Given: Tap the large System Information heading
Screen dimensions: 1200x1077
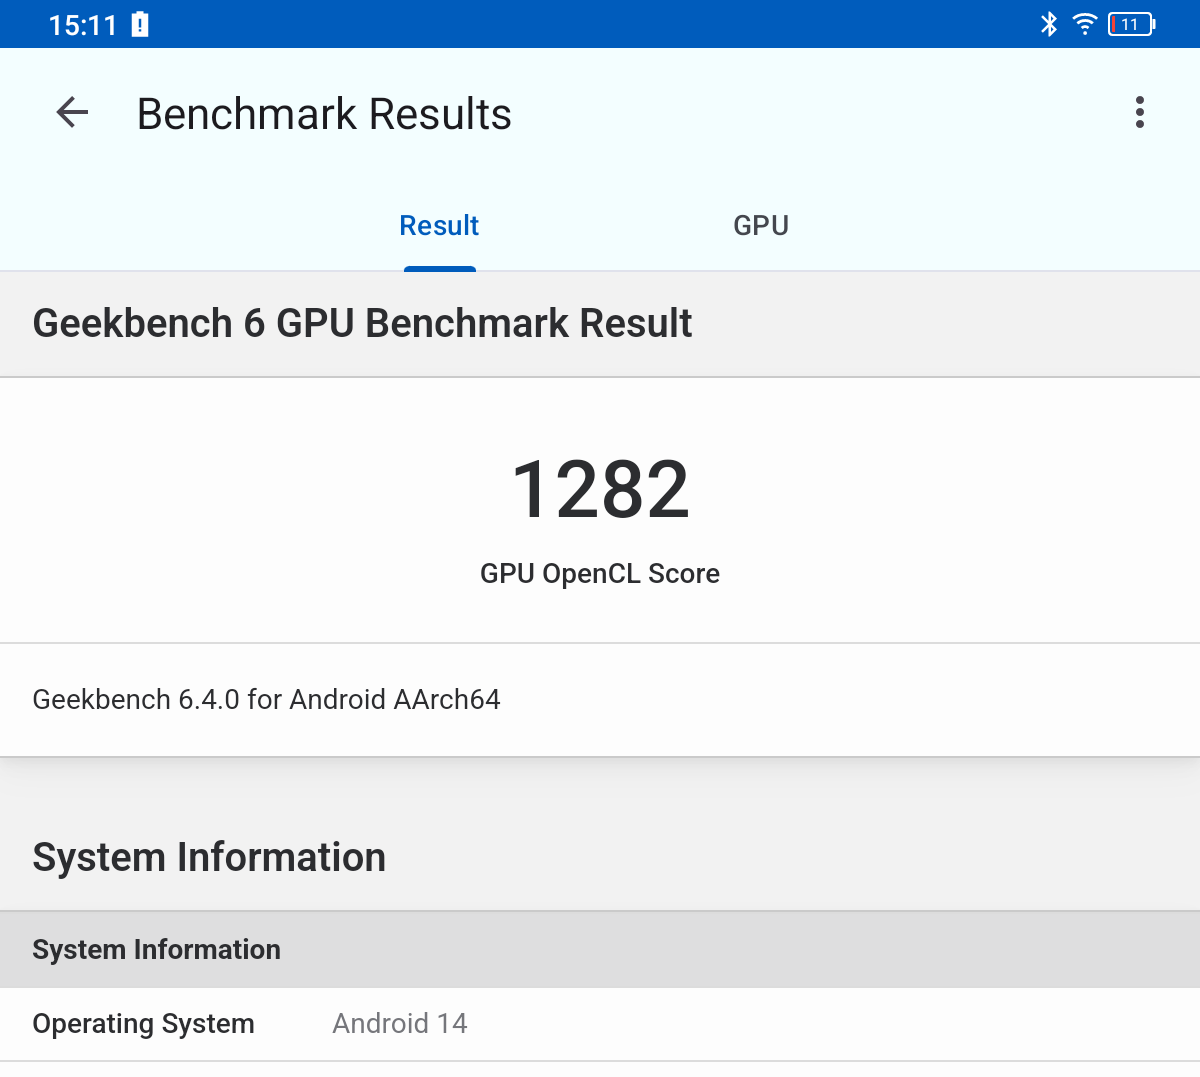Looking at the screenshot, I should point(209,858).
